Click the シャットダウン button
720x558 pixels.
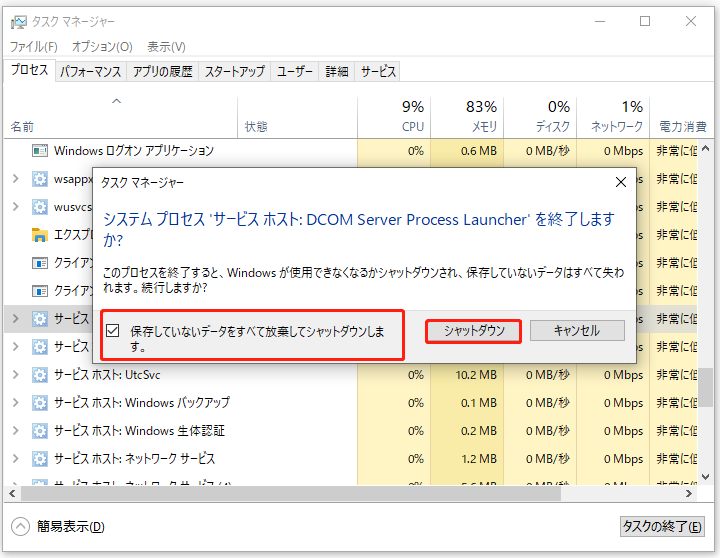point(473,331)
